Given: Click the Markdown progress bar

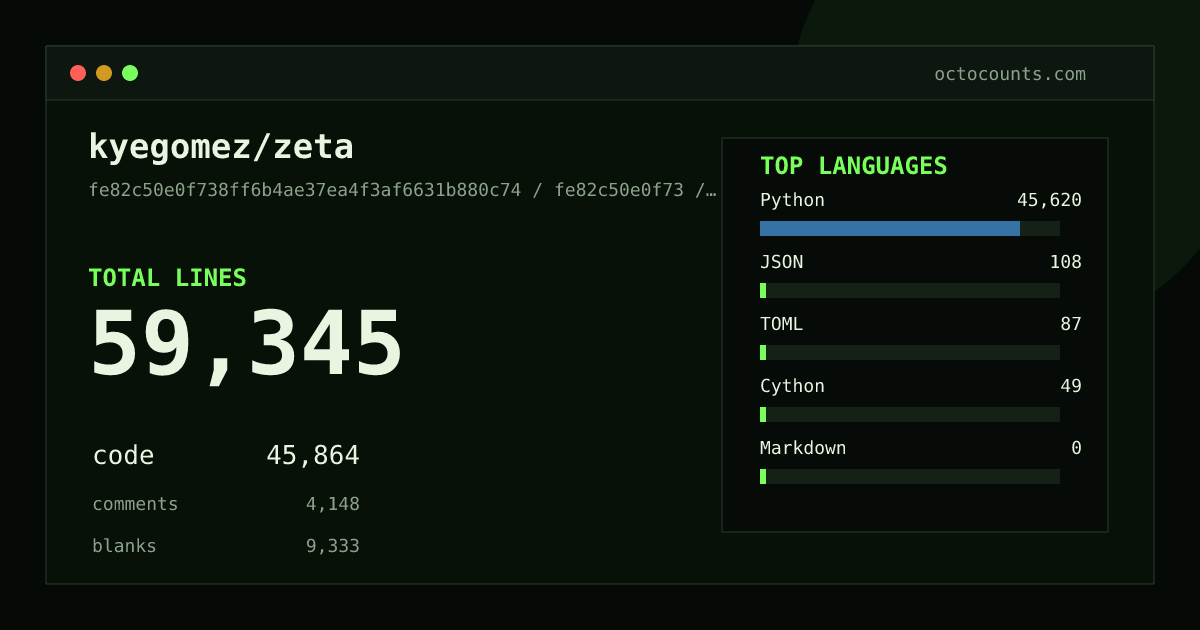Looking at the screenshot, I should coord(910,476).
